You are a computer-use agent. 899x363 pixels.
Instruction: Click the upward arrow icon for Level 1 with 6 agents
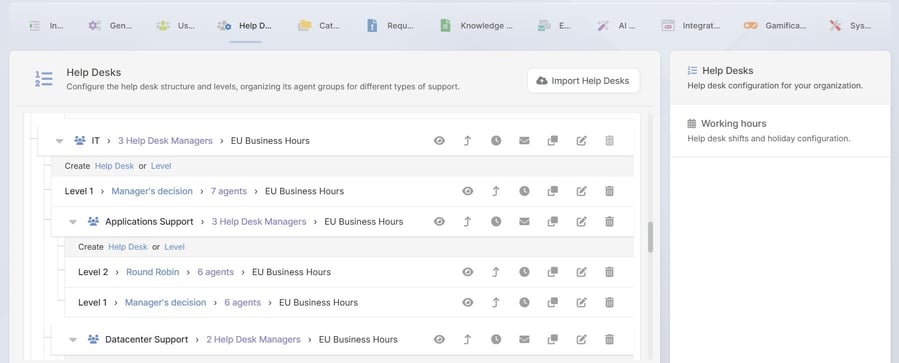pos(496,302)
